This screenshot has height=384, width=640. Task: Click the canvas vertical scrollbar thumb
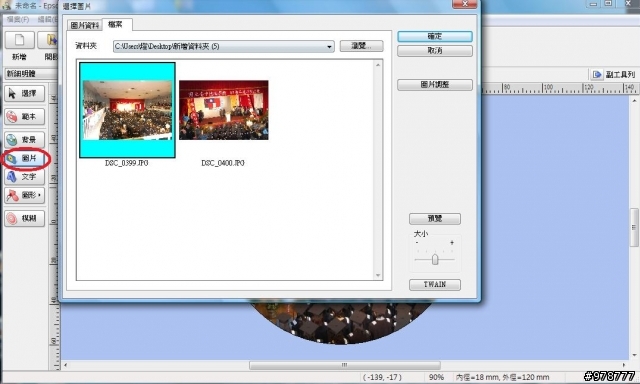pos(634,227)
